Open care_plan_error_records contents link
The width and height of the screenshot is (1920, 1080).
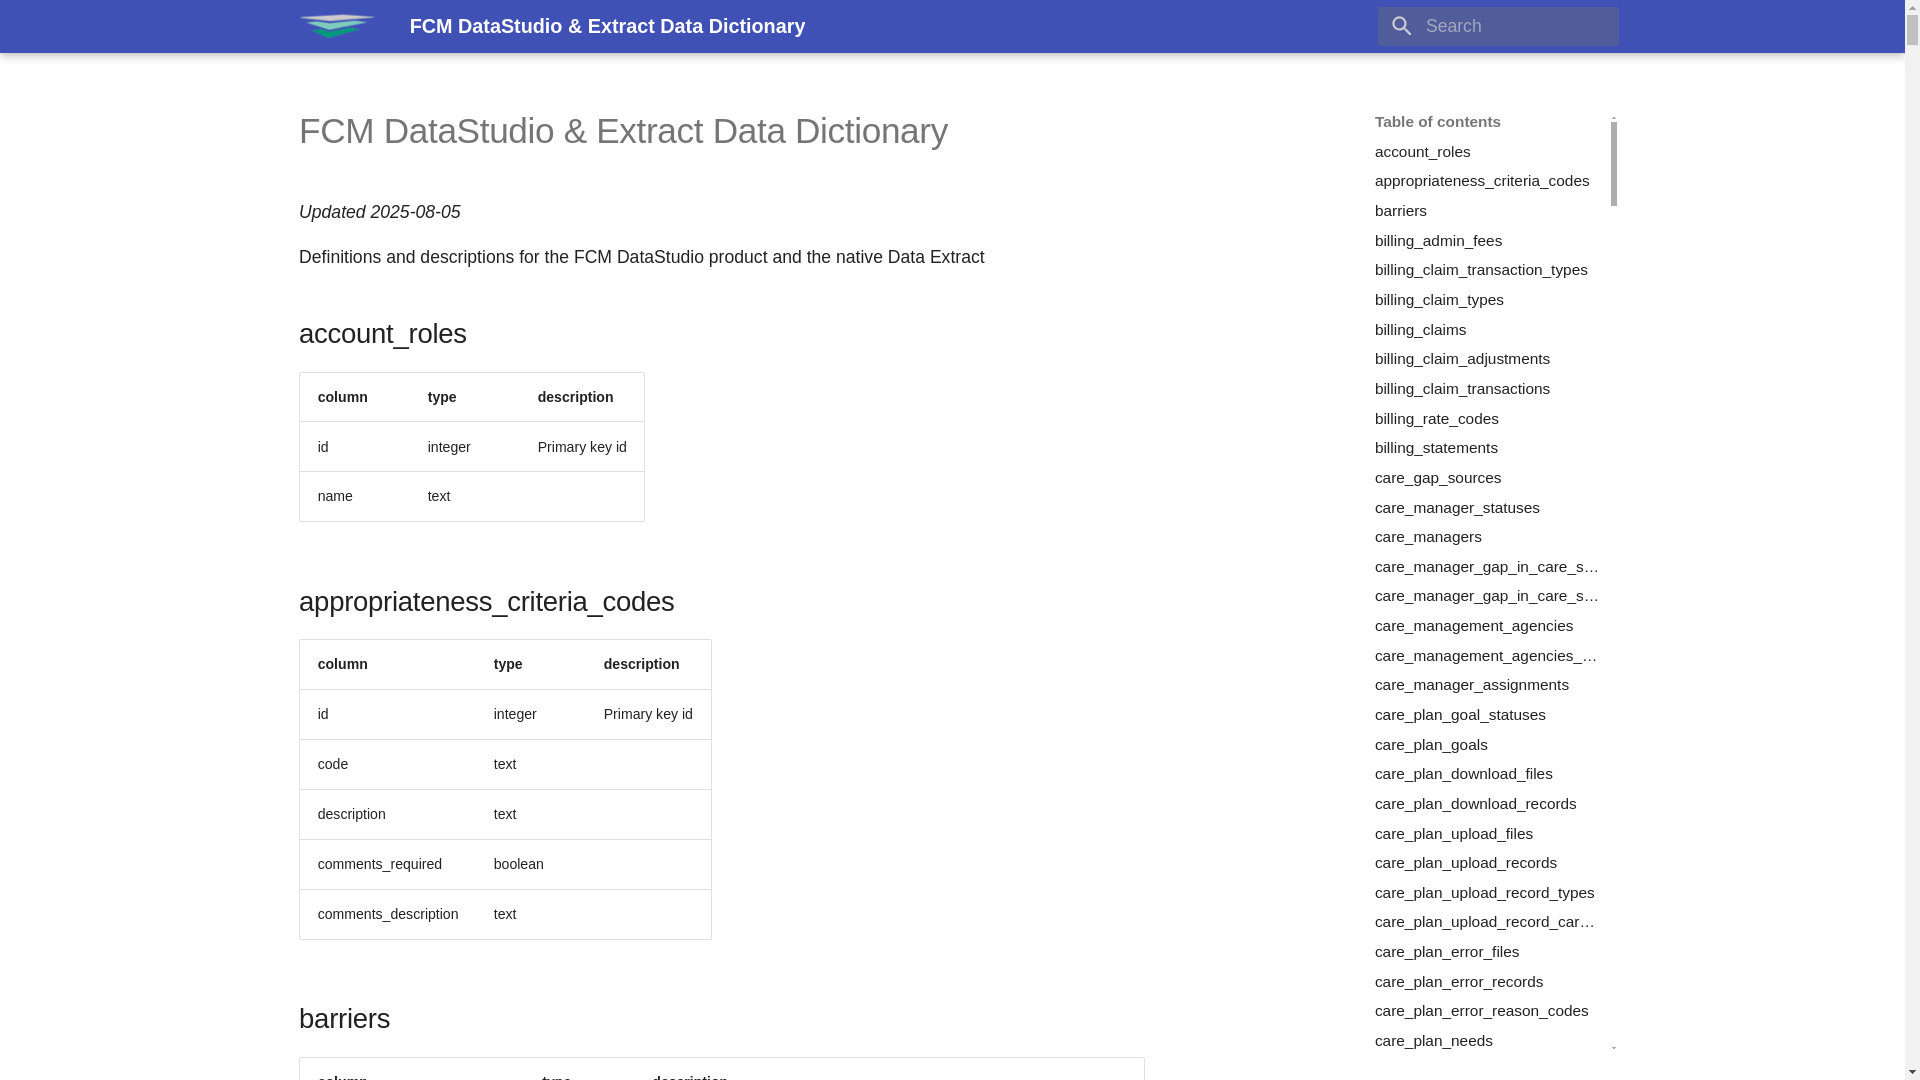click(1458, 982)
